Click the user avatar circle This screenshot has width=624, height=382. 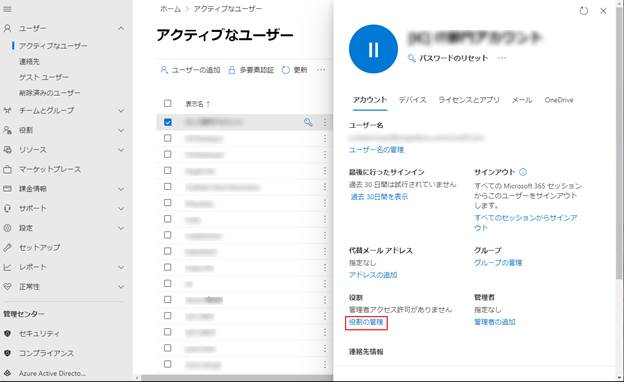[373, 49]
